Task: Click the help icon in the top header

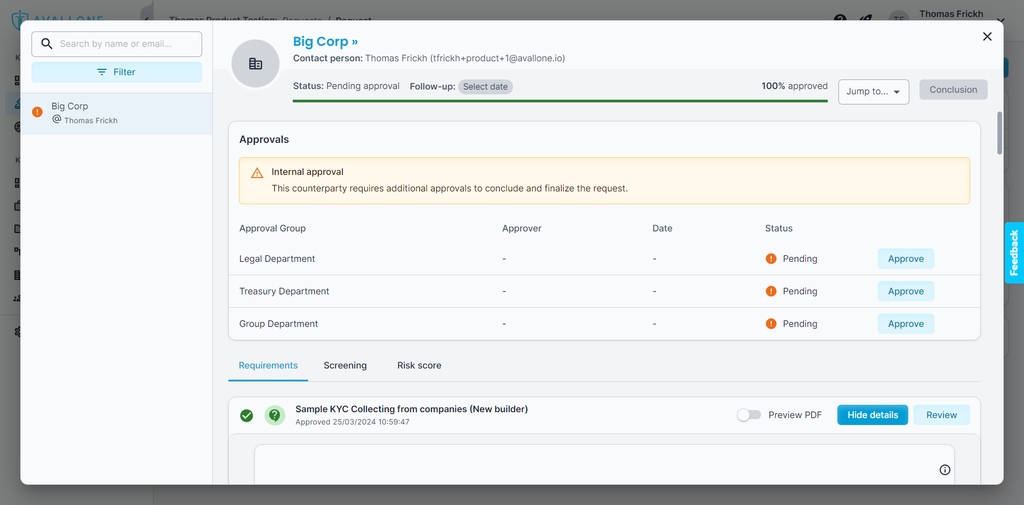Action: coord(840,18)
